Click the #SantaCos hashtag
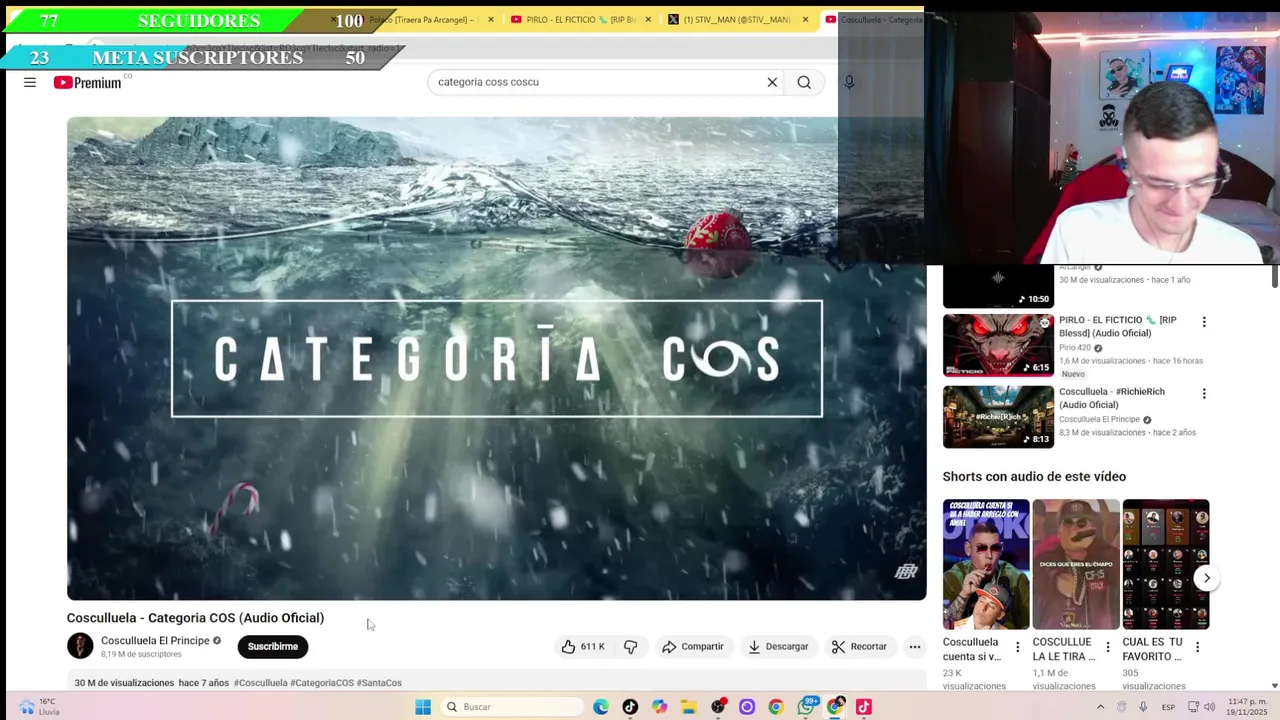The image size is (1280, 720). [379, 683]
